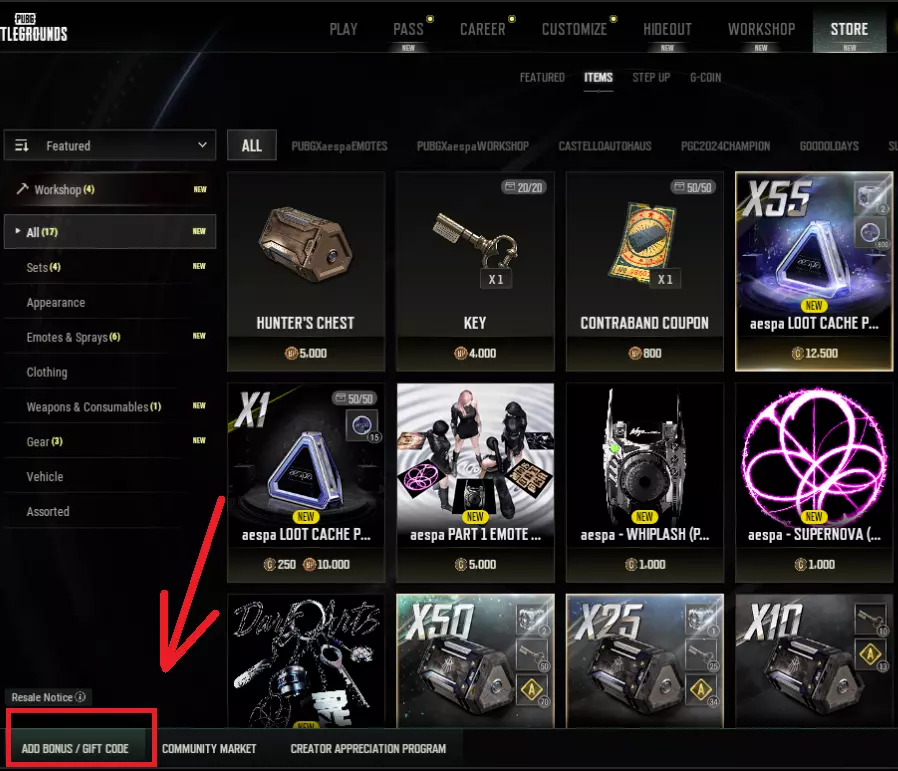This screenshot has height=771, width=898.
Task: Select the Workshop hammer icon category
Action: pos(22,188)
